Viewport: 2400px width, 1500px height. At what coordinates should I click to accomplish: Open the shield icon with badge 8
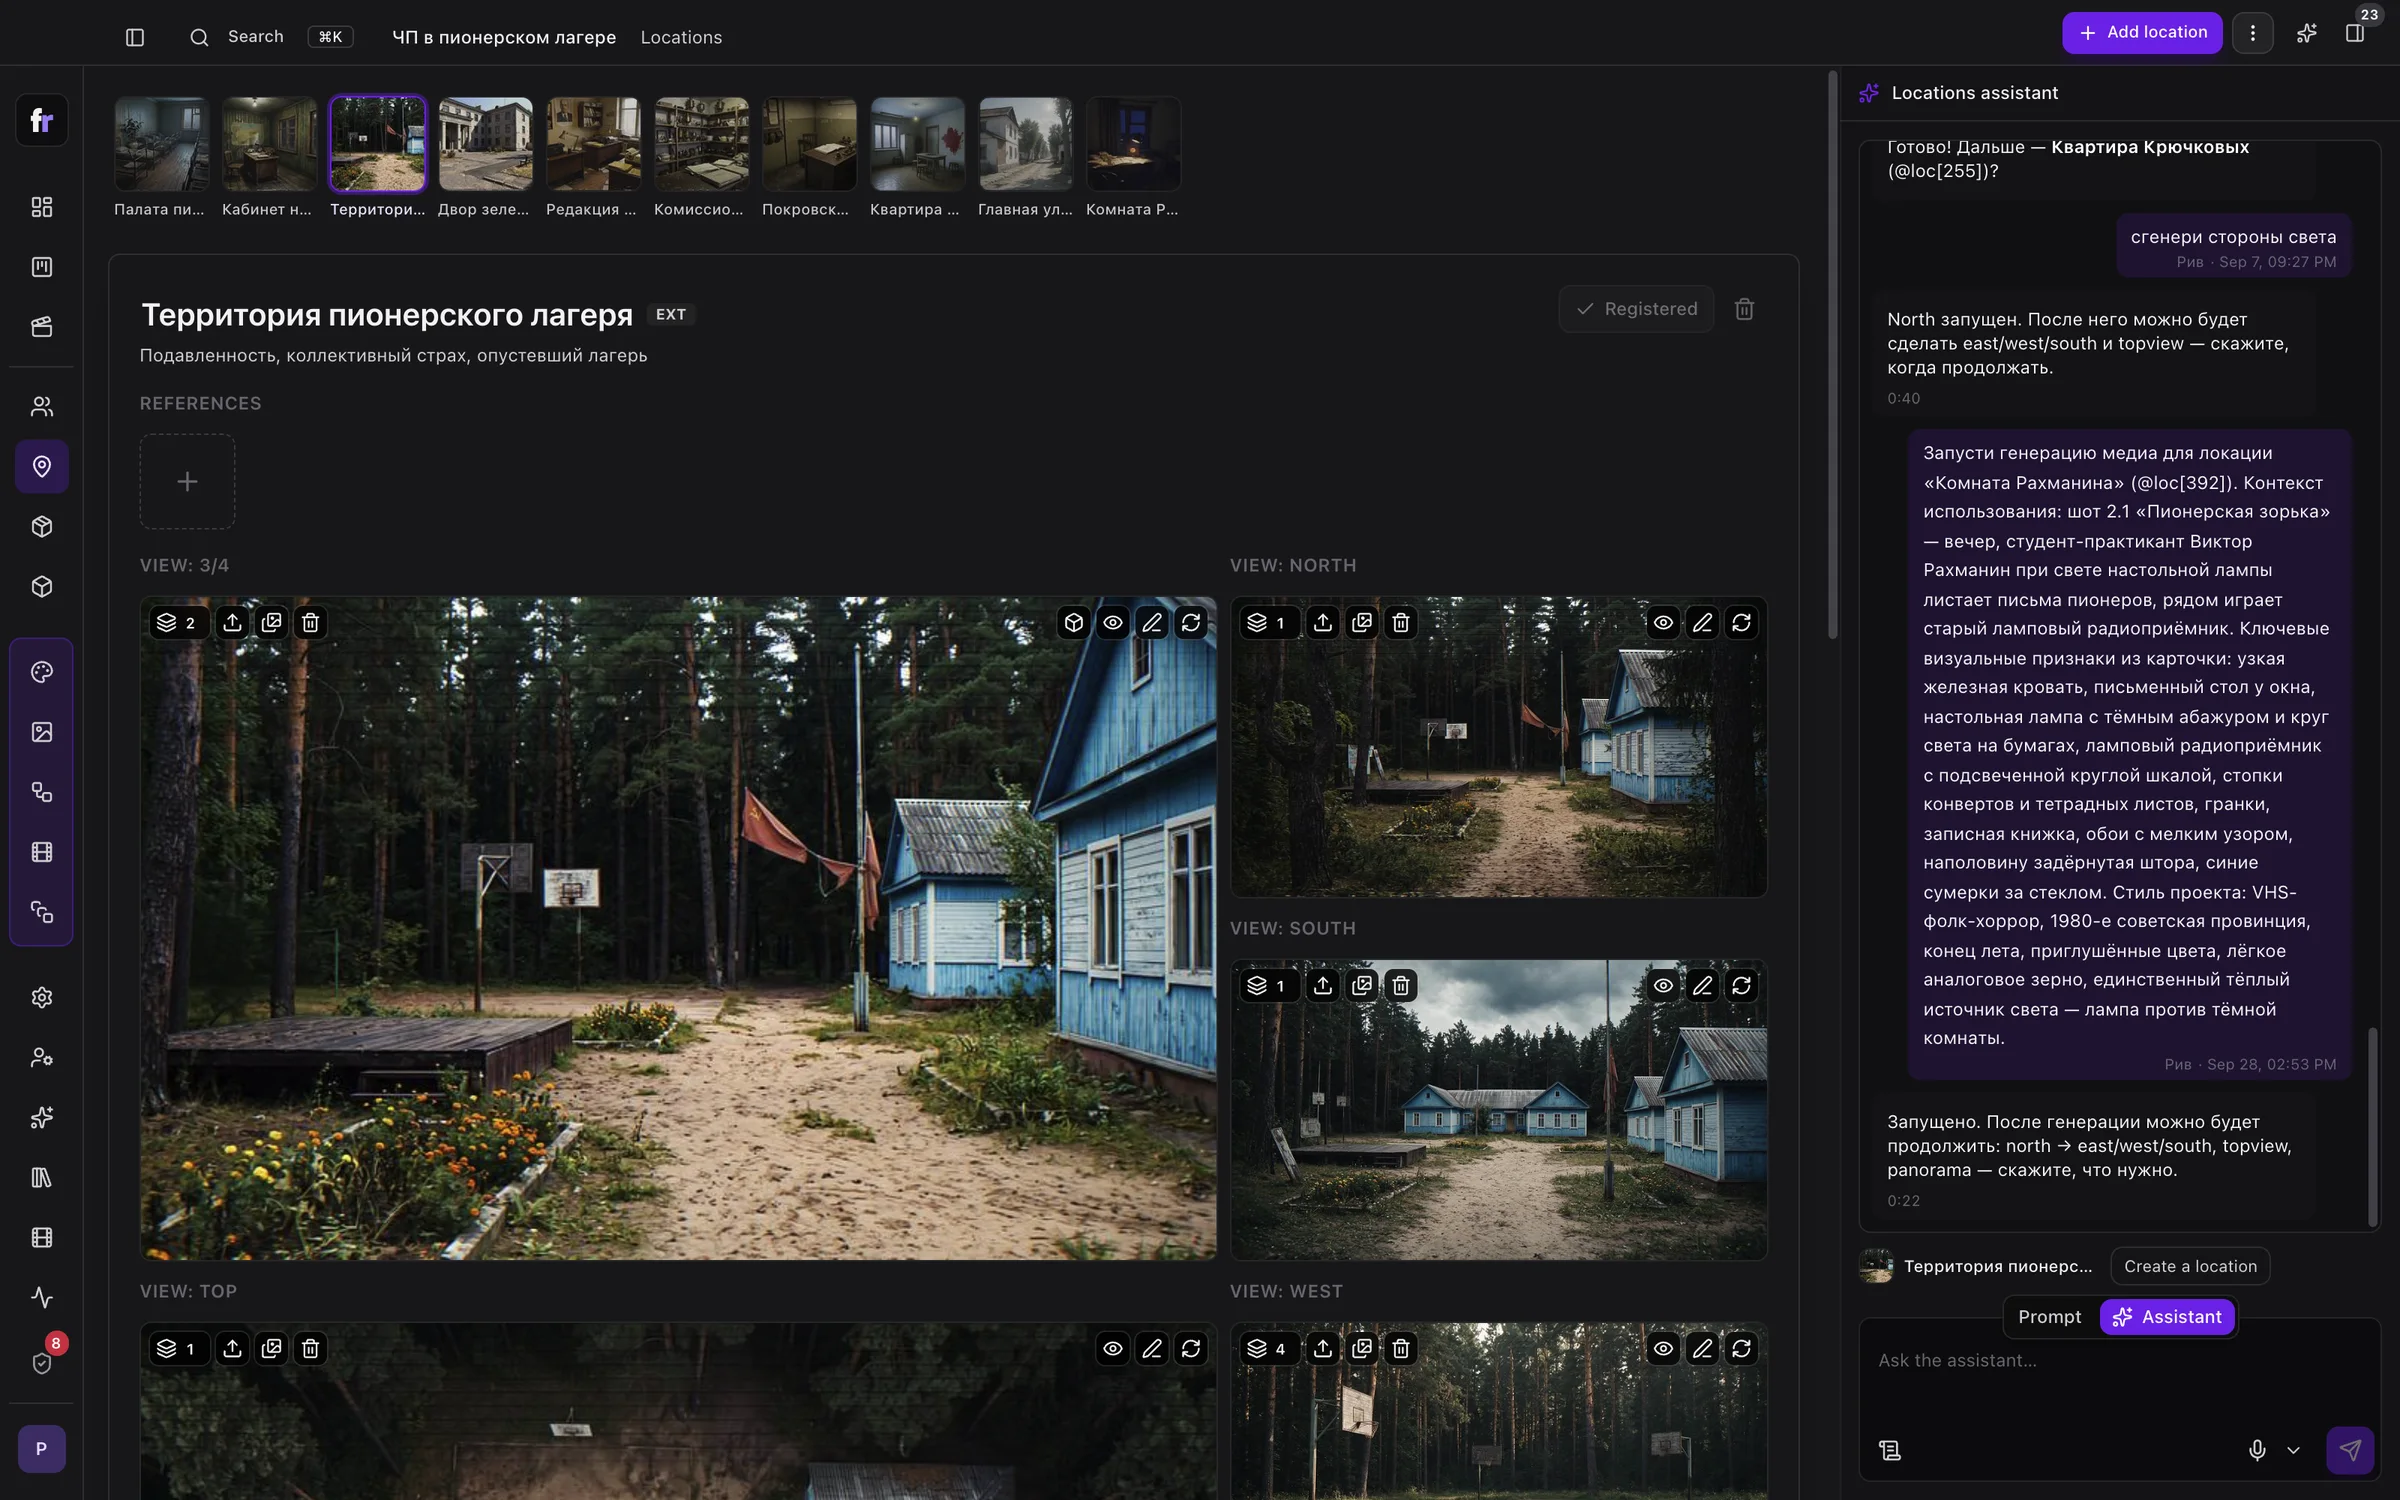click(x=42, y=1362)
